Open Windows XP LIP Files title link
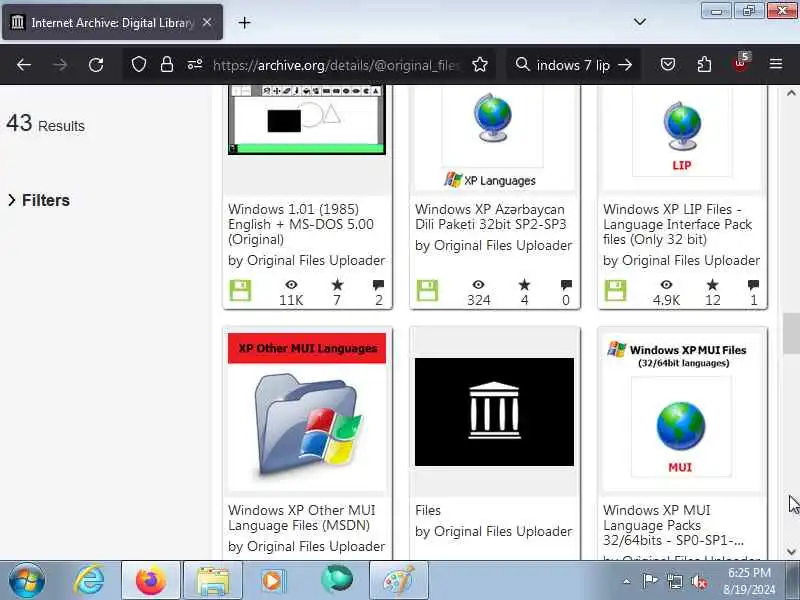The height and width of the screenshot is (600, 800). pos(678,224)
